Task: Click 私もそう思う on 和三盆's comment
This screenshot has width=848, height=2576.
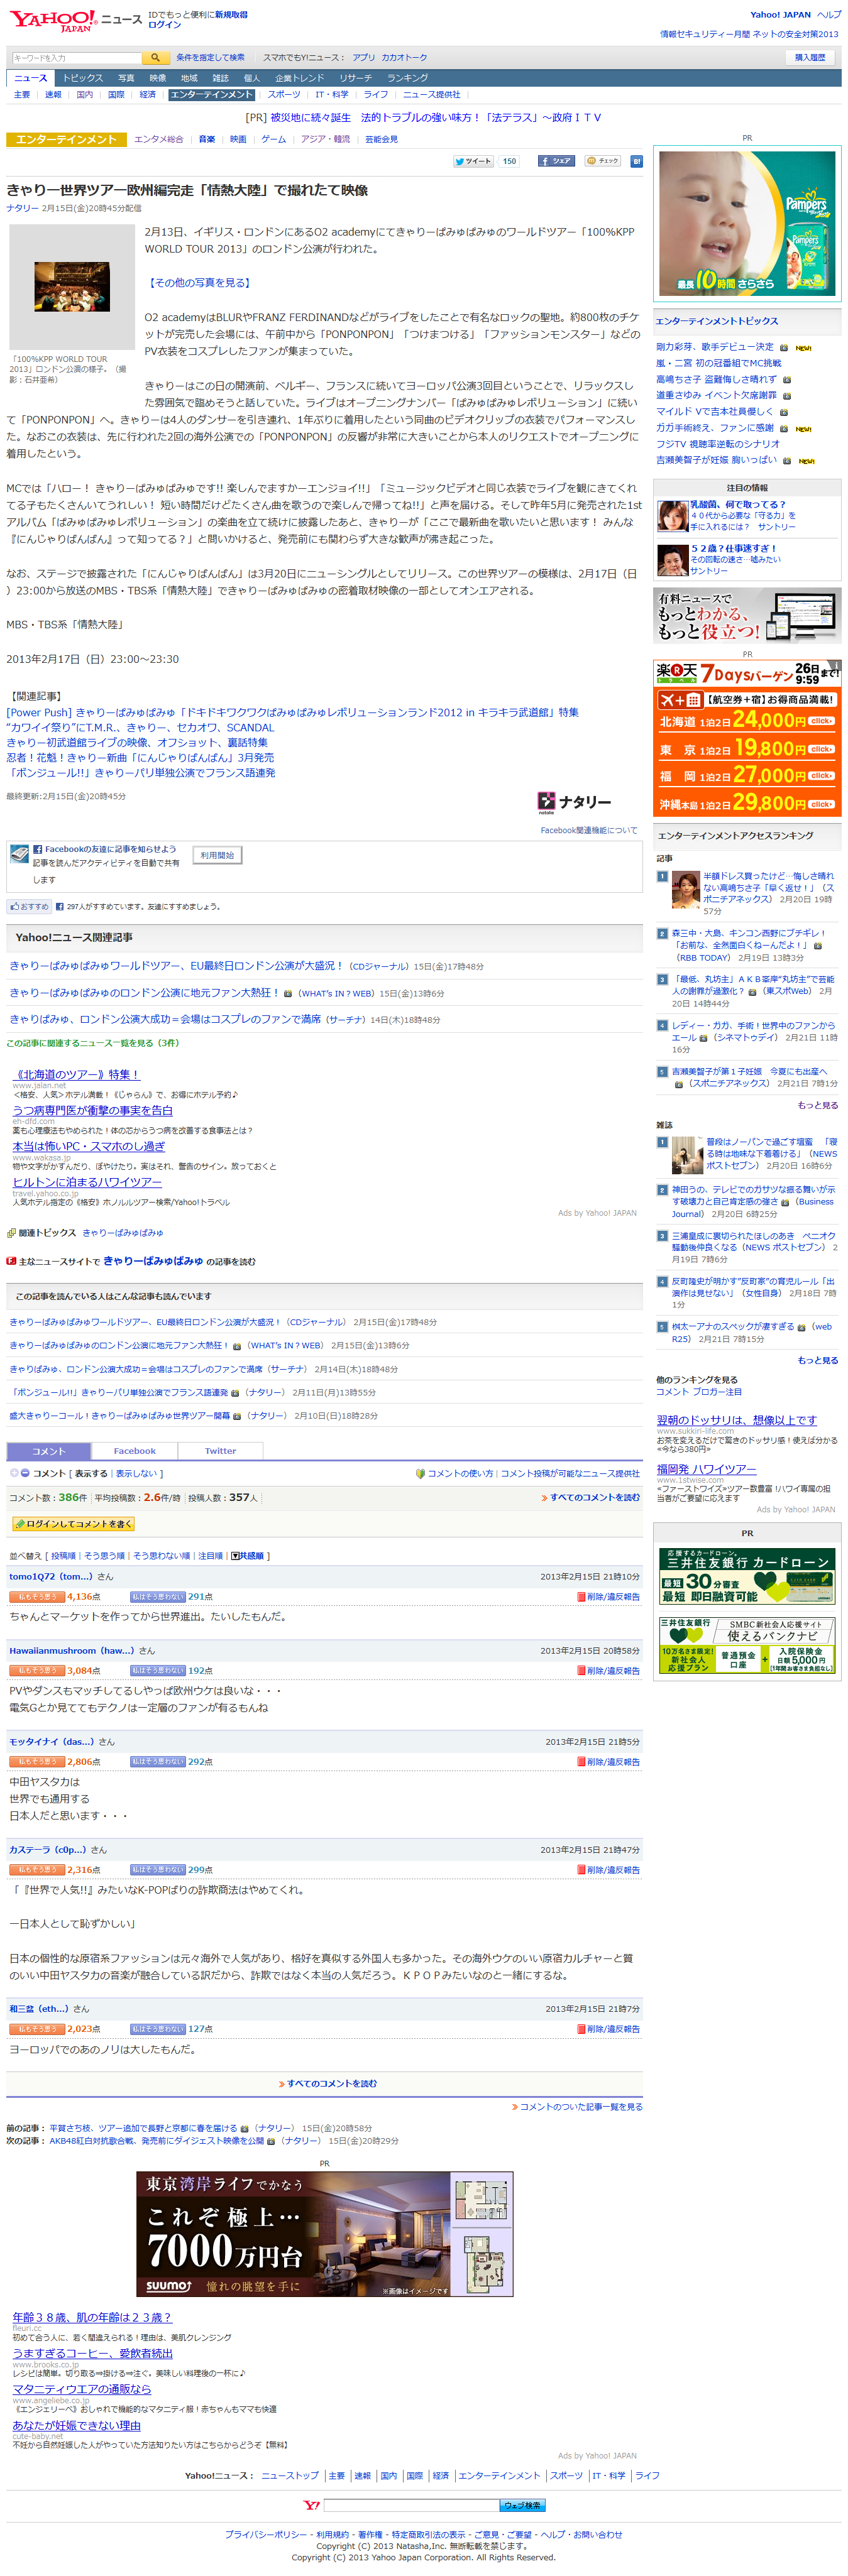Action: tap(37, 2029)
